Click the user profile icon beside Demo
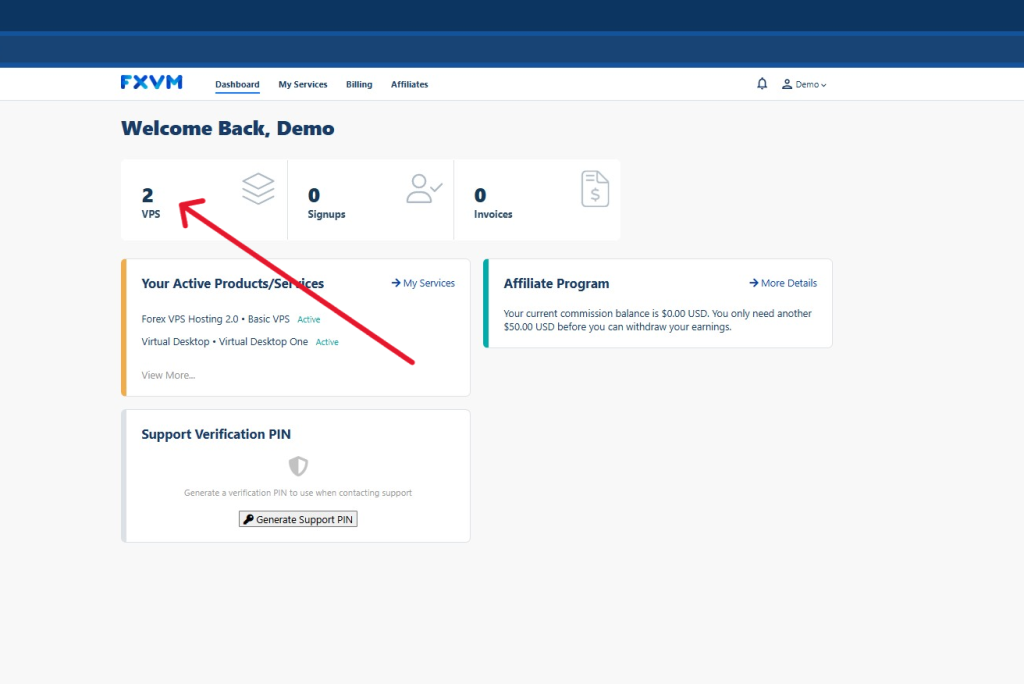The height and width of the screenshot is (684, 1024). pos(787,85)
